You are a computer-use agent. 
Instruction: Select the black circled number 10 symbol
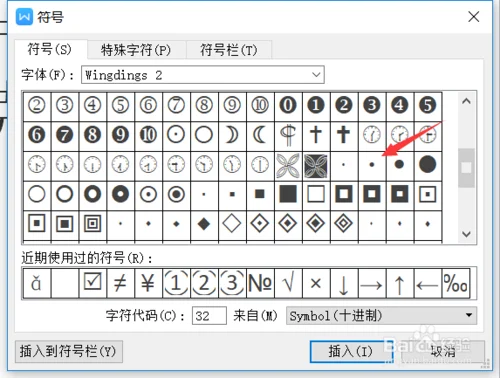pos(149,135)
